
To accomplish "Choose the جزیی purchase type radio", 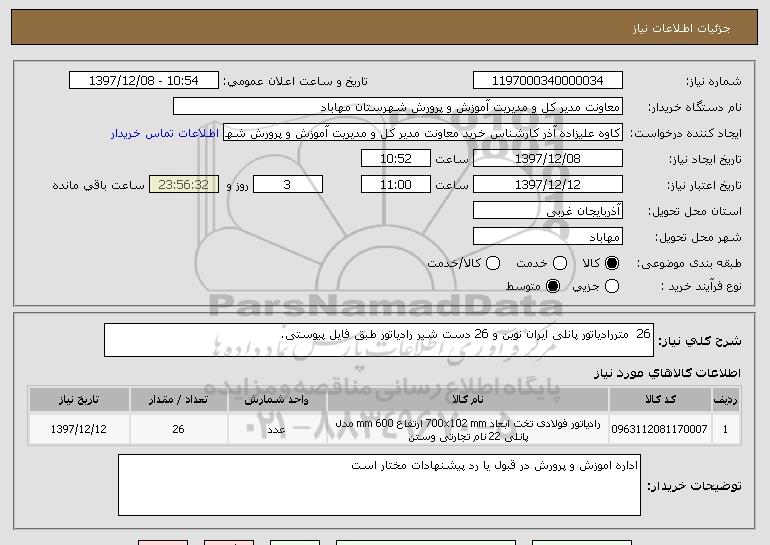I will [611, 286].
